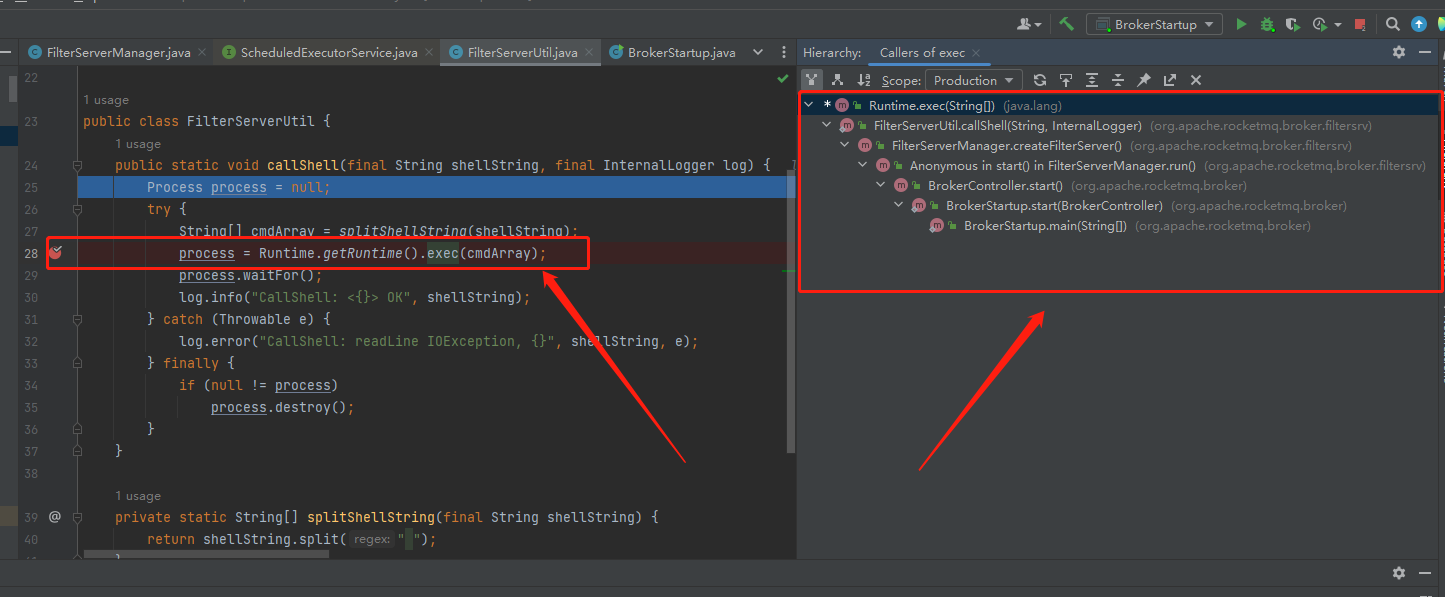Click the '1 usage' hint above callShell

(x=138, y=144)
